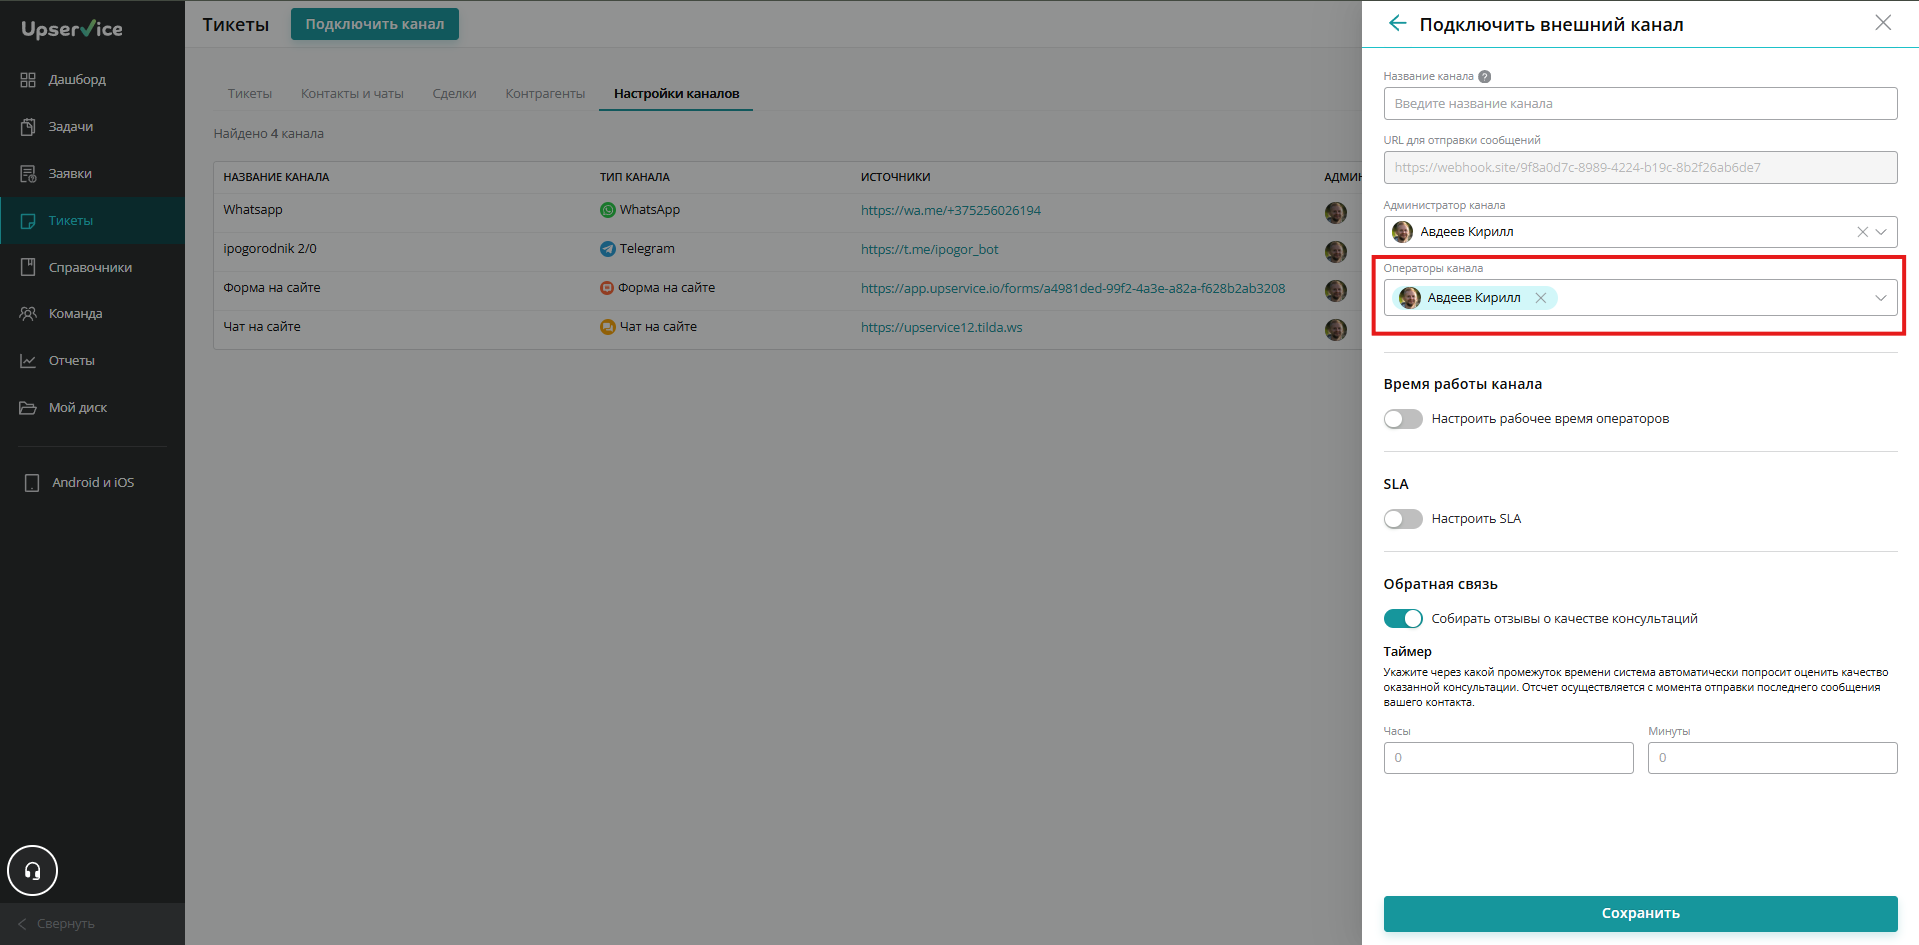Image resolution: width=1919 pixels, height=945 pixels.
Task: Click the Telegram channel type icon
Action: click(607, 249)
